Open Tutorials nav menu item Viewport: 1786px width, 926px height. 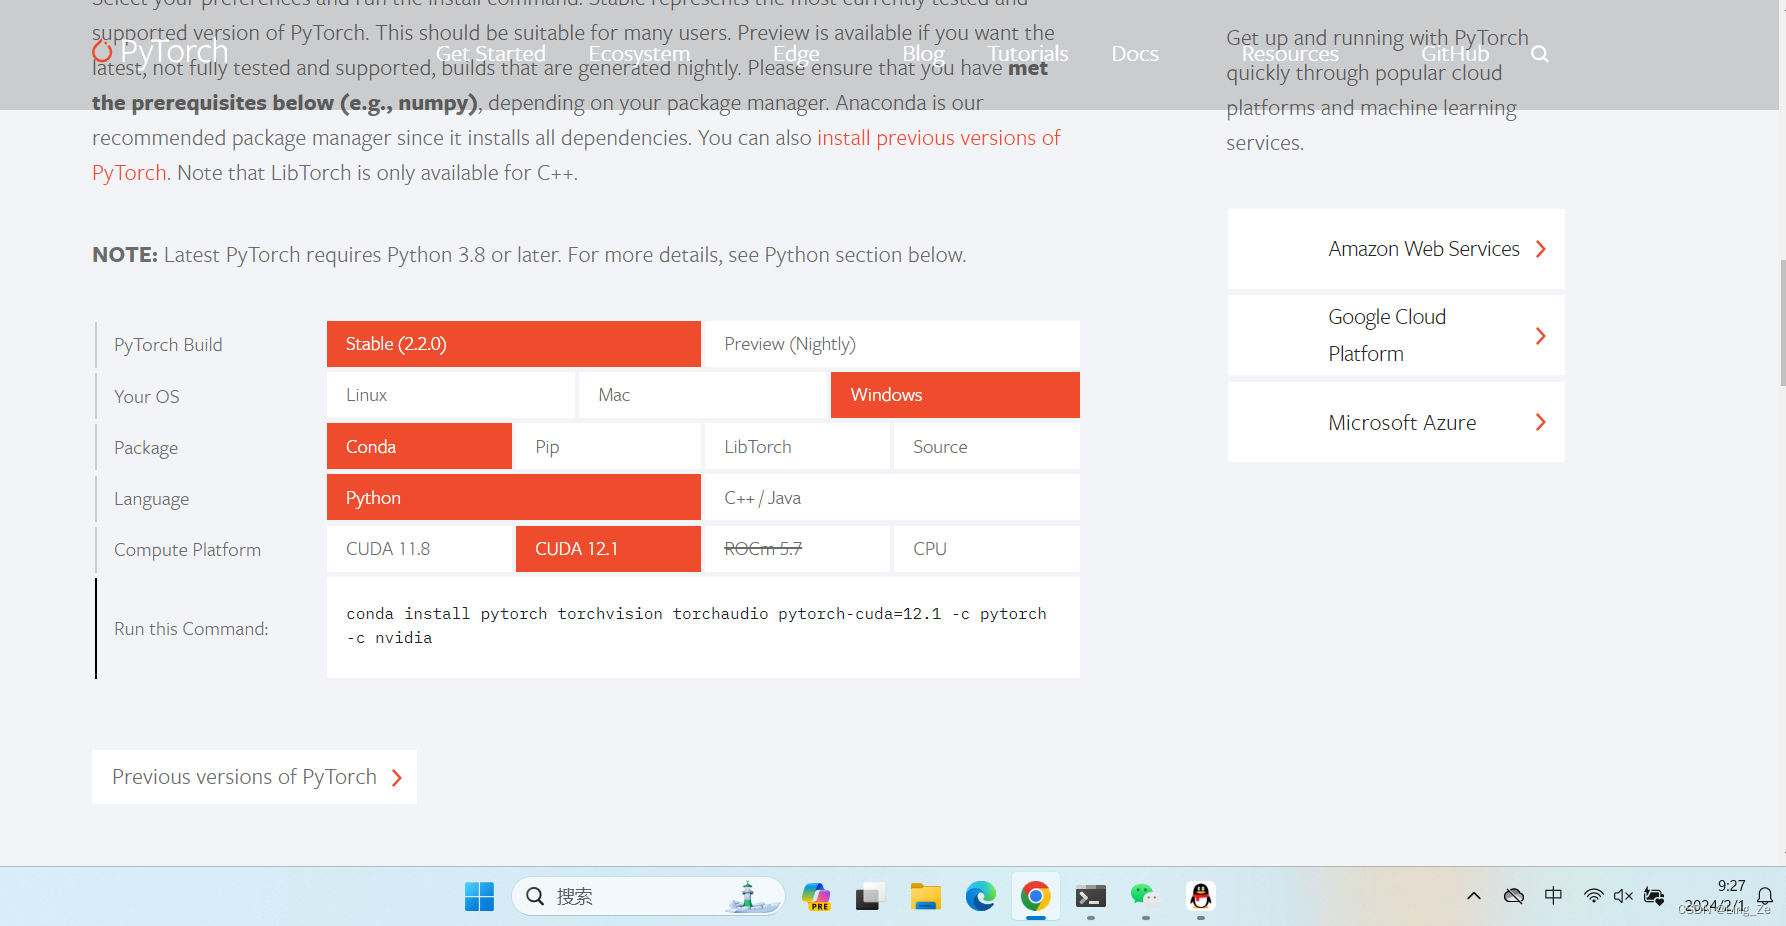click(1028, 54)
